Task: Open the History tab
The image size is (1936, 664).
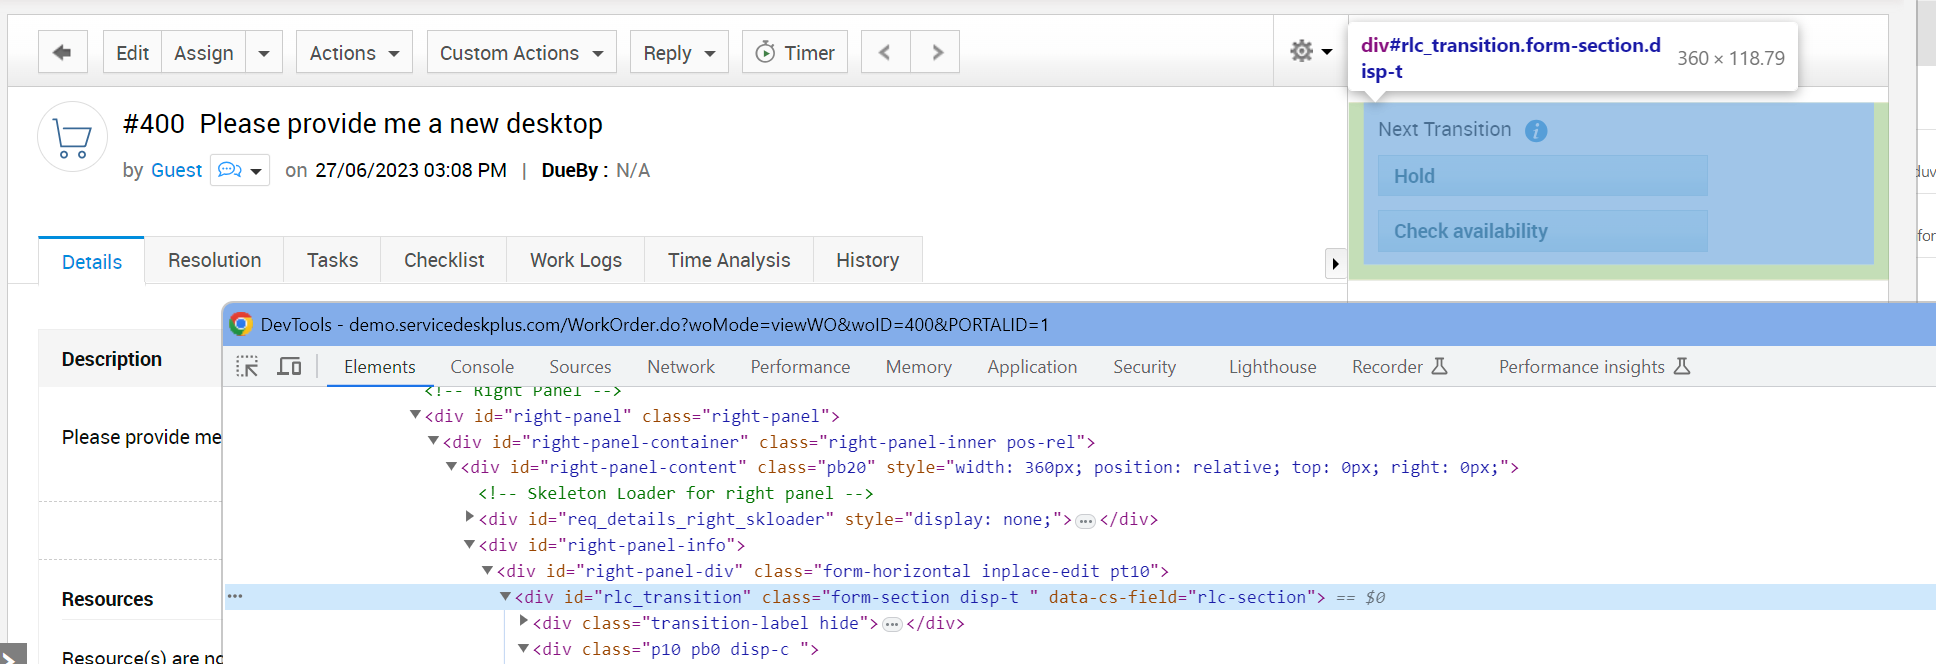Action: click(868, 260)
